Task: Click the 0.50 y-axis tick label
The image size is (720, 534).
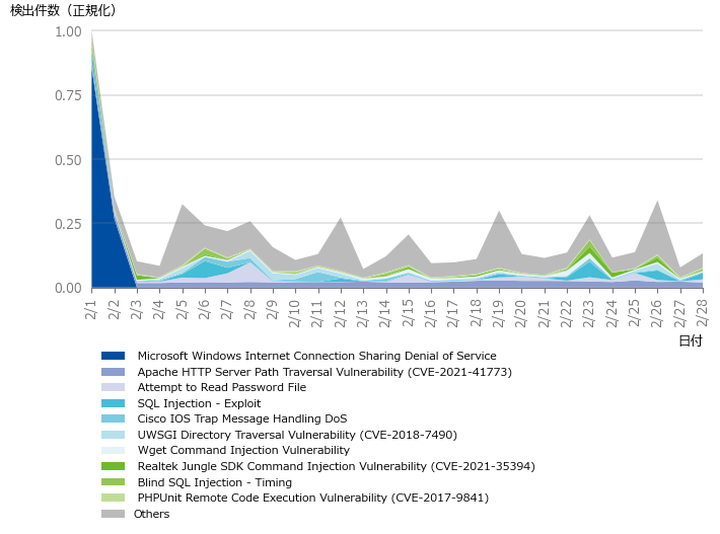Action: [68, 160]
